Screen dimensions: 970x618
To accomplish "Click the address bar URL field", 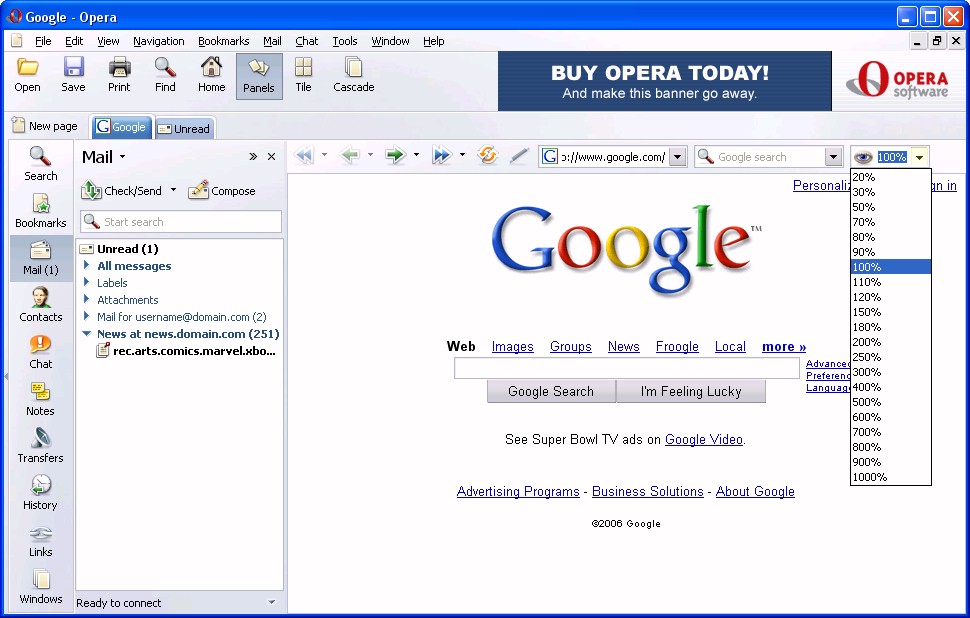I will click(x=612, y=157).
